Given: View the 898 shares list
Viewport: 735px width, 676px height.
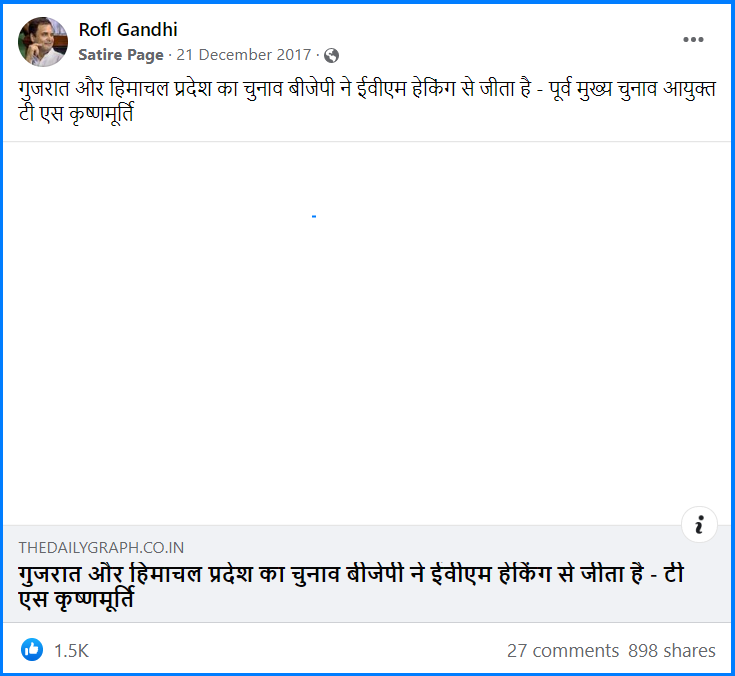Looking at the screenshot, I should (x=672, y=651).
